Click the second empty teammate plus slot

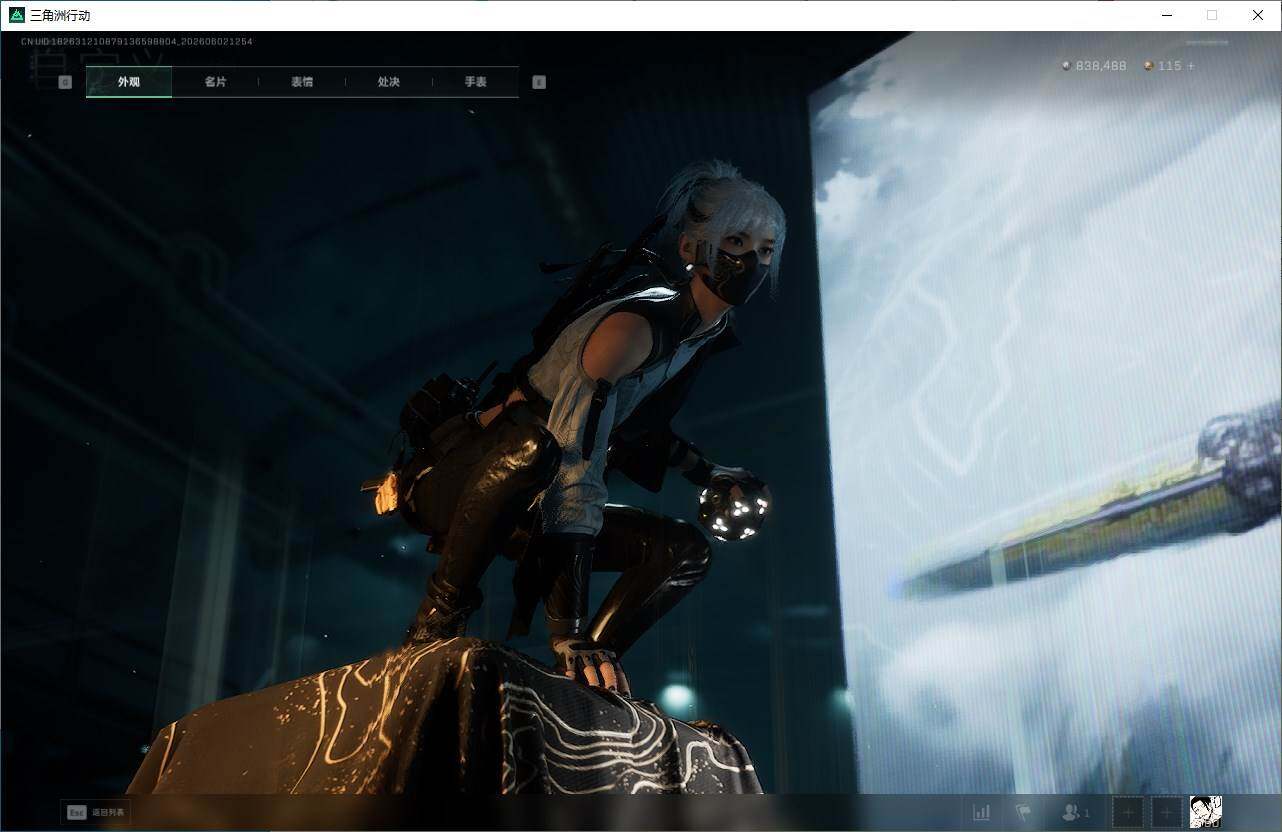click(x=1166, y=812)
